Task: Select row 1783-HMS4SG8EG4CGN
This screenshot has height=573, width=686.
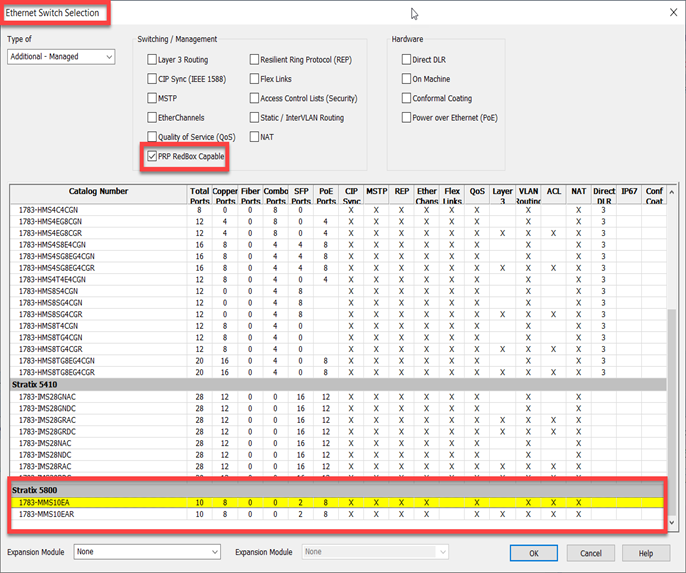Action: click(x=337, y=256)
